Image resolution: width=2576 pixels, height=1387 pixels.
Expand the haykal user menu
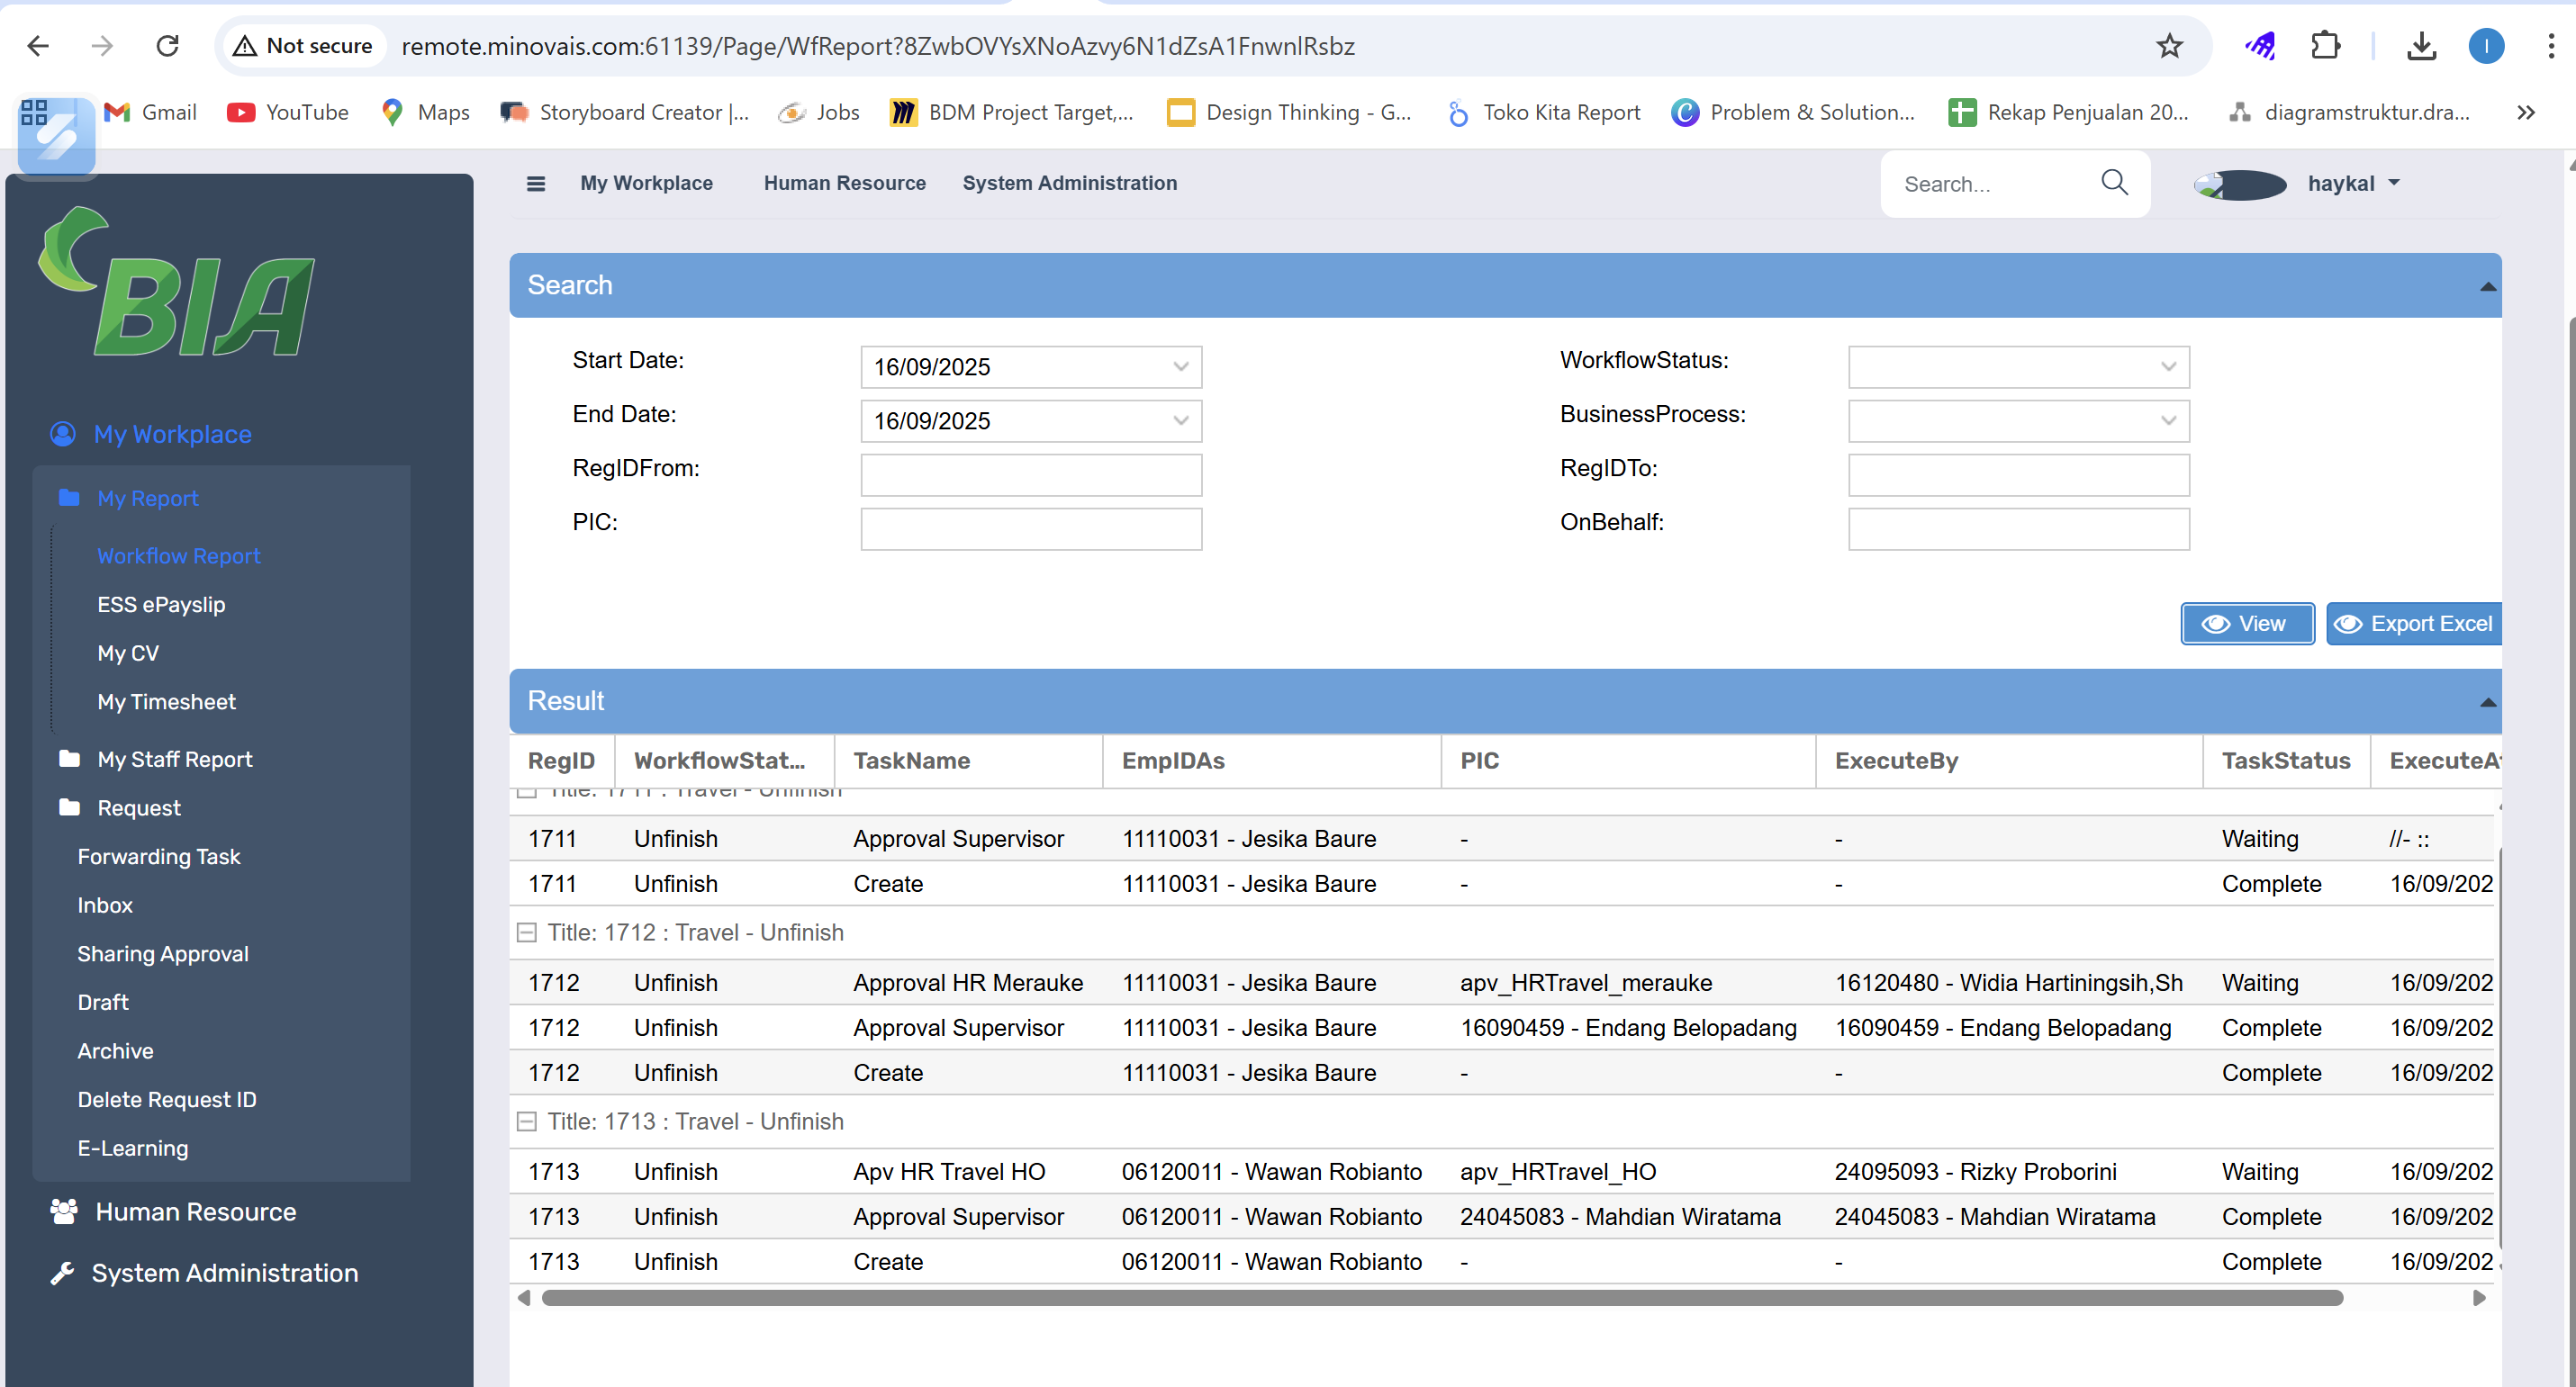point(2352,183)
